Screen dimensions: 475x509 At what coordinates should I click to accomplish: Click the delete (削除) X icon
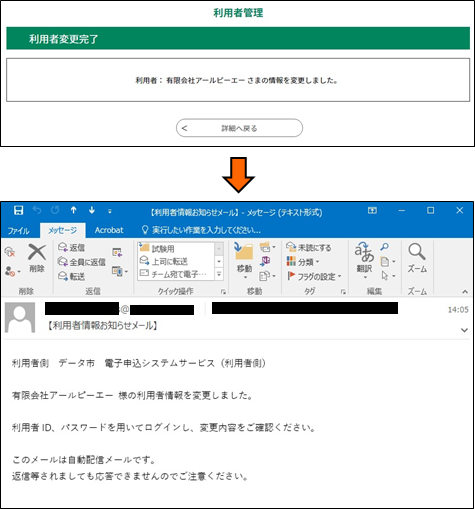pos(37,252)
